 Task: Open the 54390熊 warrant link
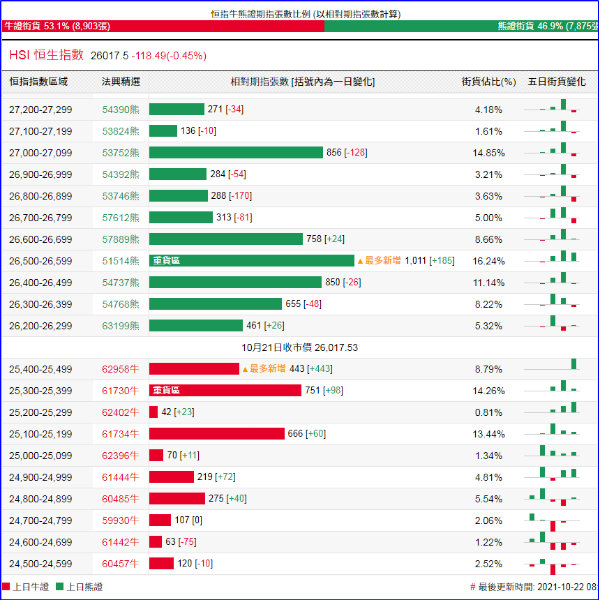(121, 110)
